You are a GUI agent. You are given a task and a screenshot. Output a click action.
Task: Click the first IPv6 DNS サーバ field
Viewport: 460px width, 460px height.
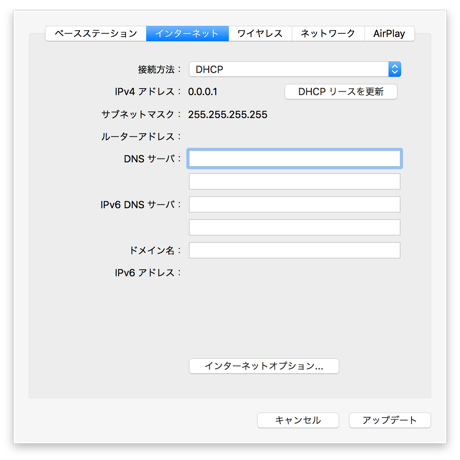[x=295, y=204]
